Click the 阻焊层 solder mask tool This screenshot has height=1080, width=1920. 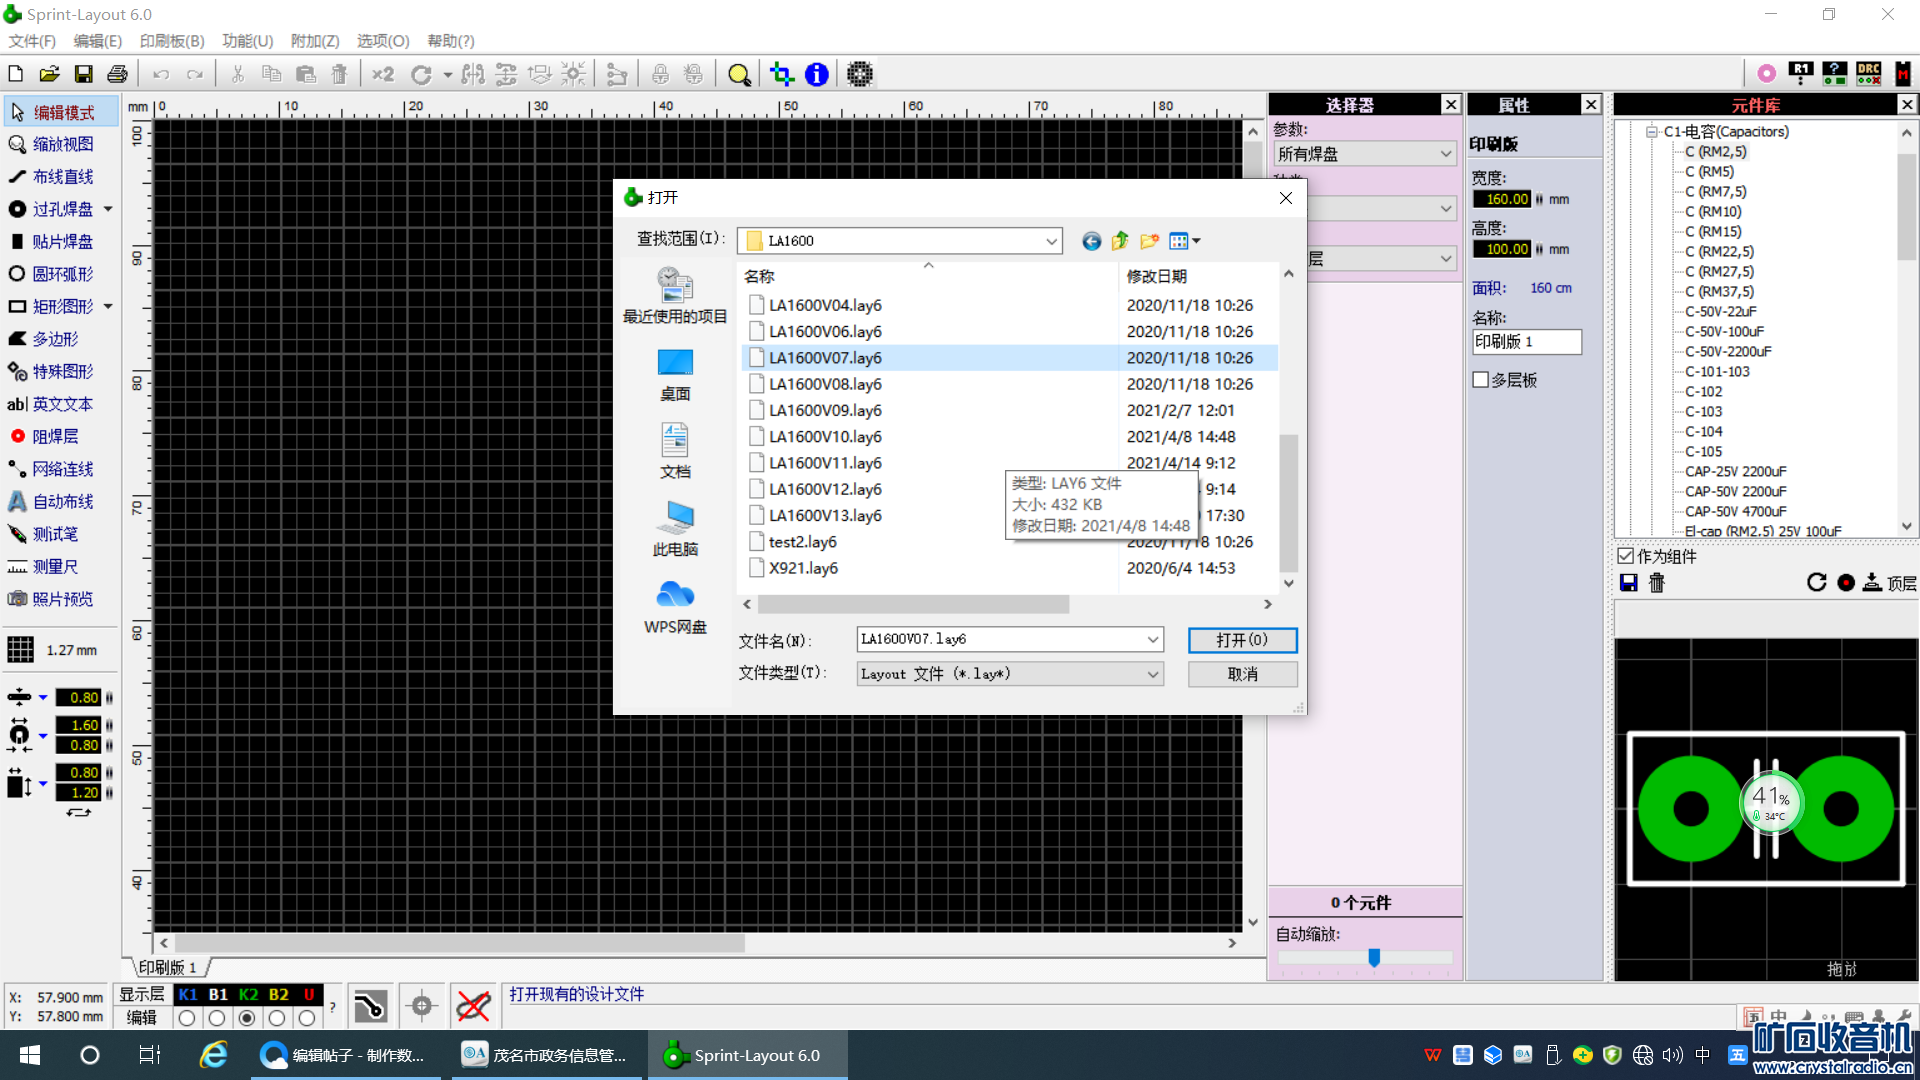click(x=54, y=436)
